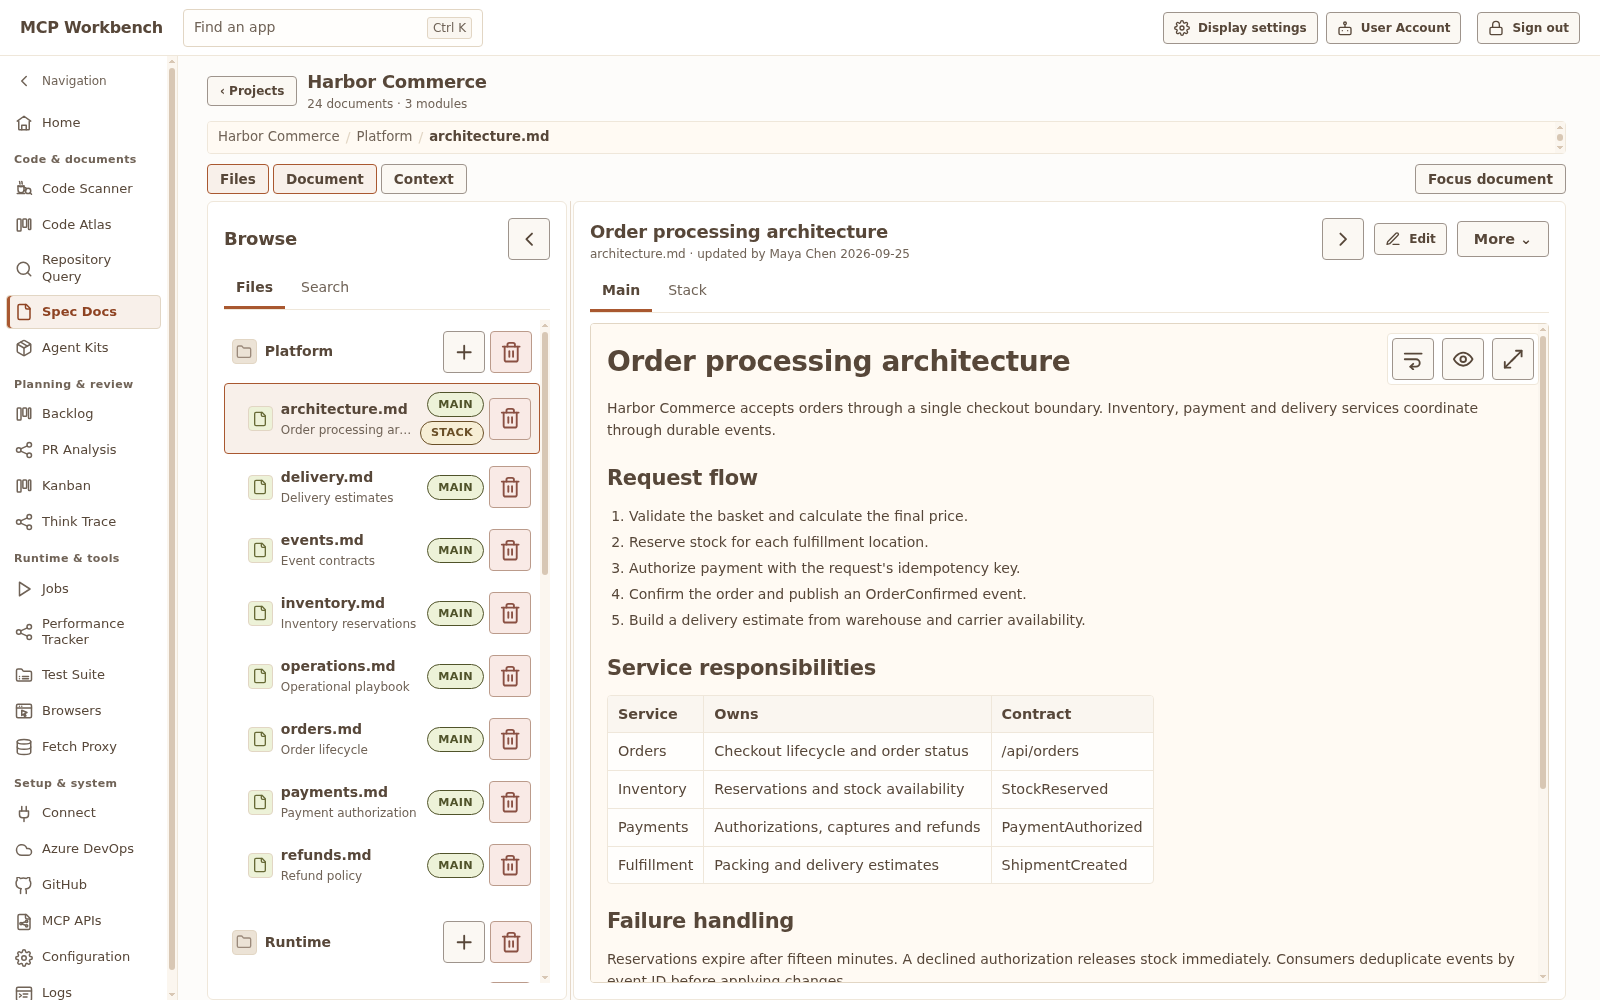
Task: Toggle word wrap in the document viewer
Action: click(1413, 359)
